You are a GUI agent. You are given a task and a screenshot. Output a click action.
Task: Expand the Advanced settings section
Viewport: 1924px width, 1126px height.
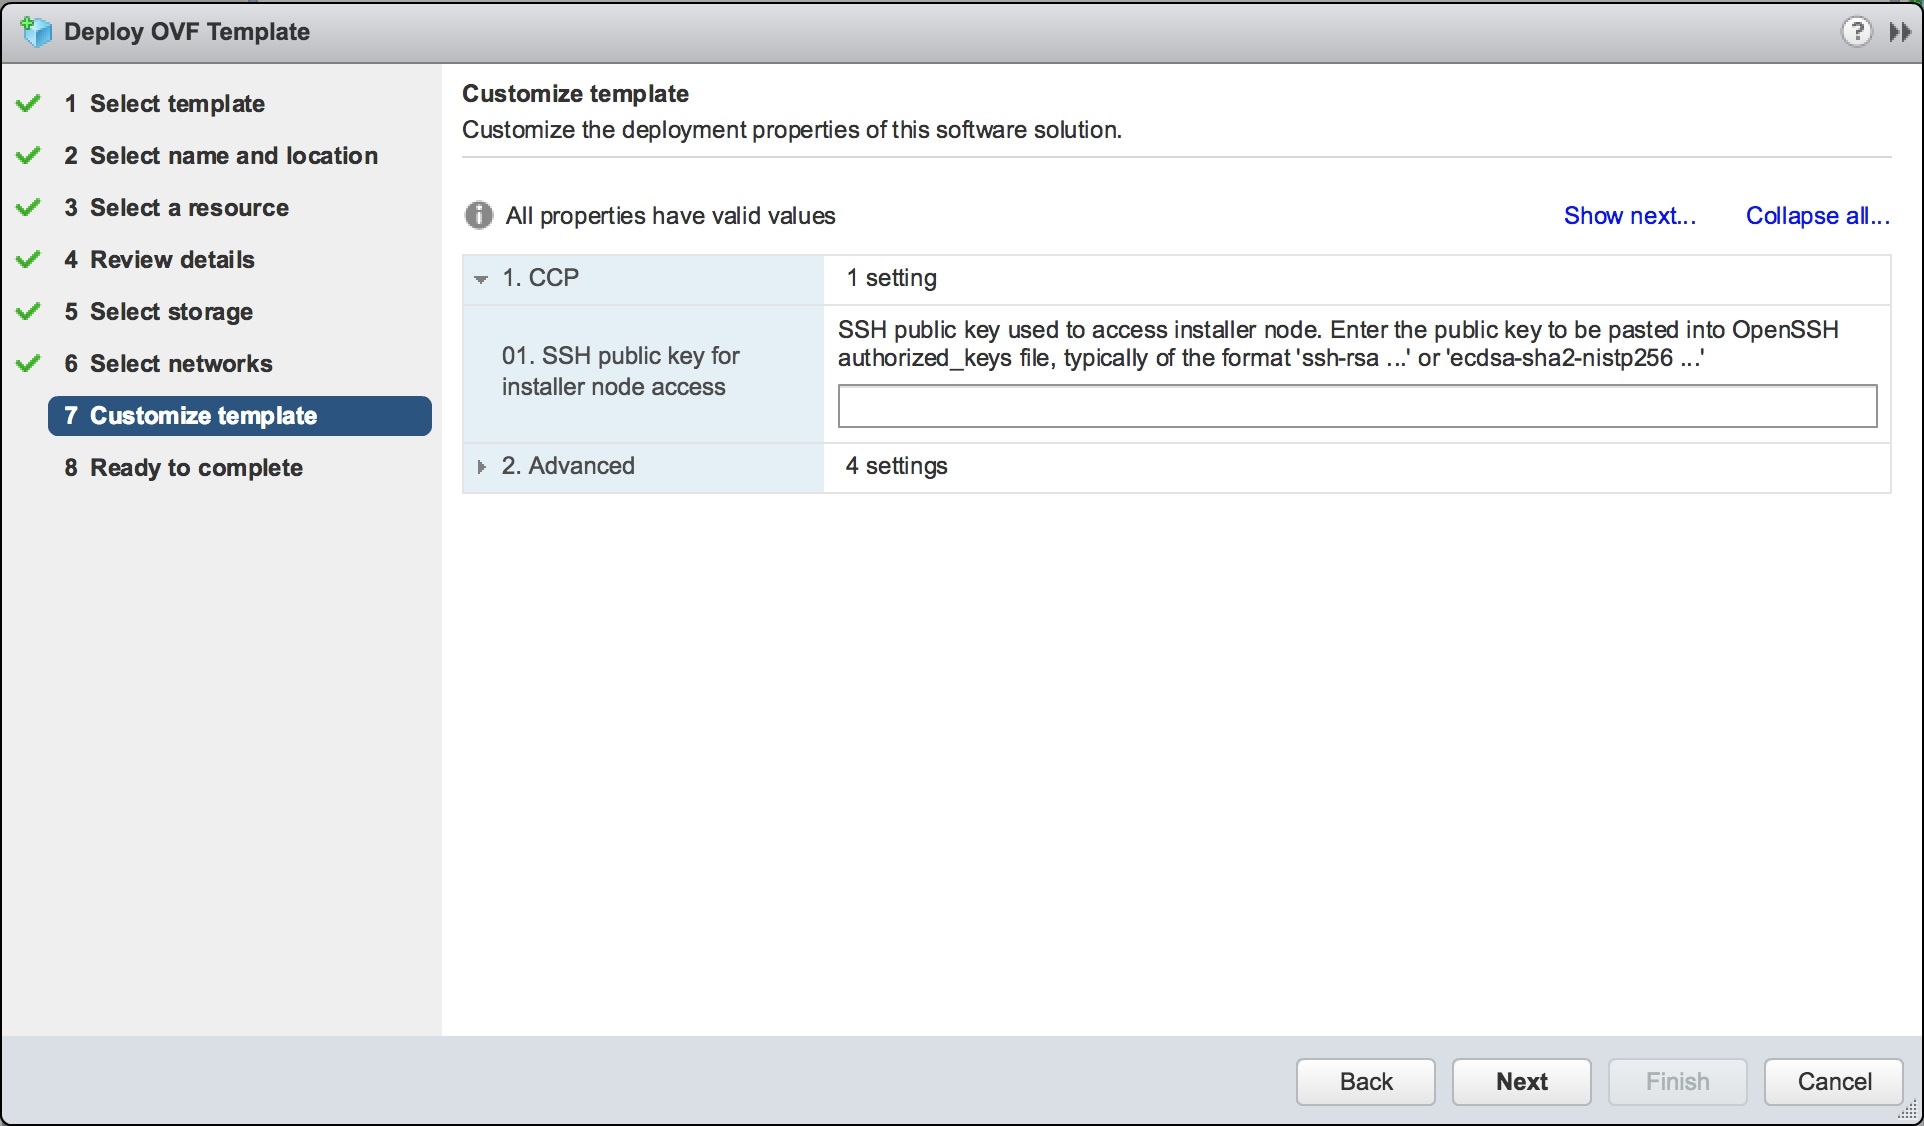(x=481, y=466)
